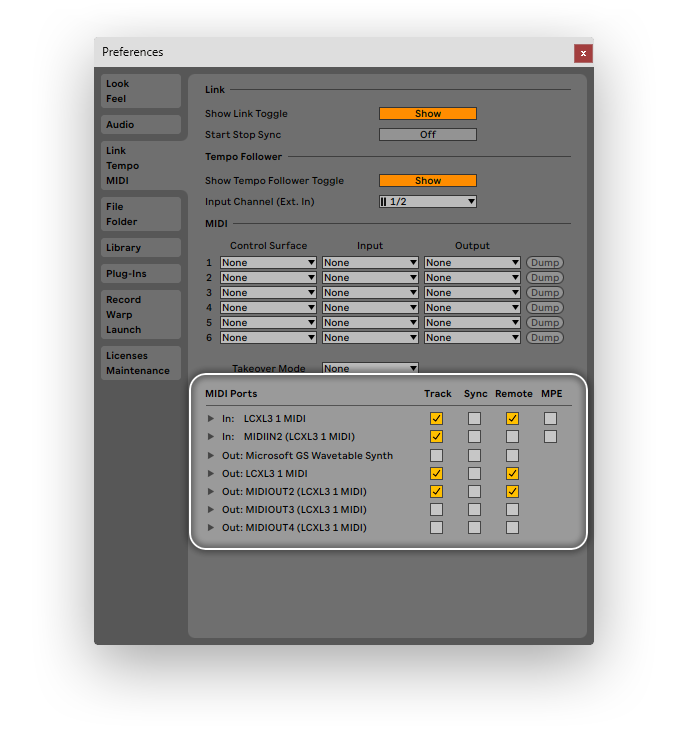Enable Track for Out: MIDIOUT3
Screen dimensions: 688x751
[x=436, y=510]
